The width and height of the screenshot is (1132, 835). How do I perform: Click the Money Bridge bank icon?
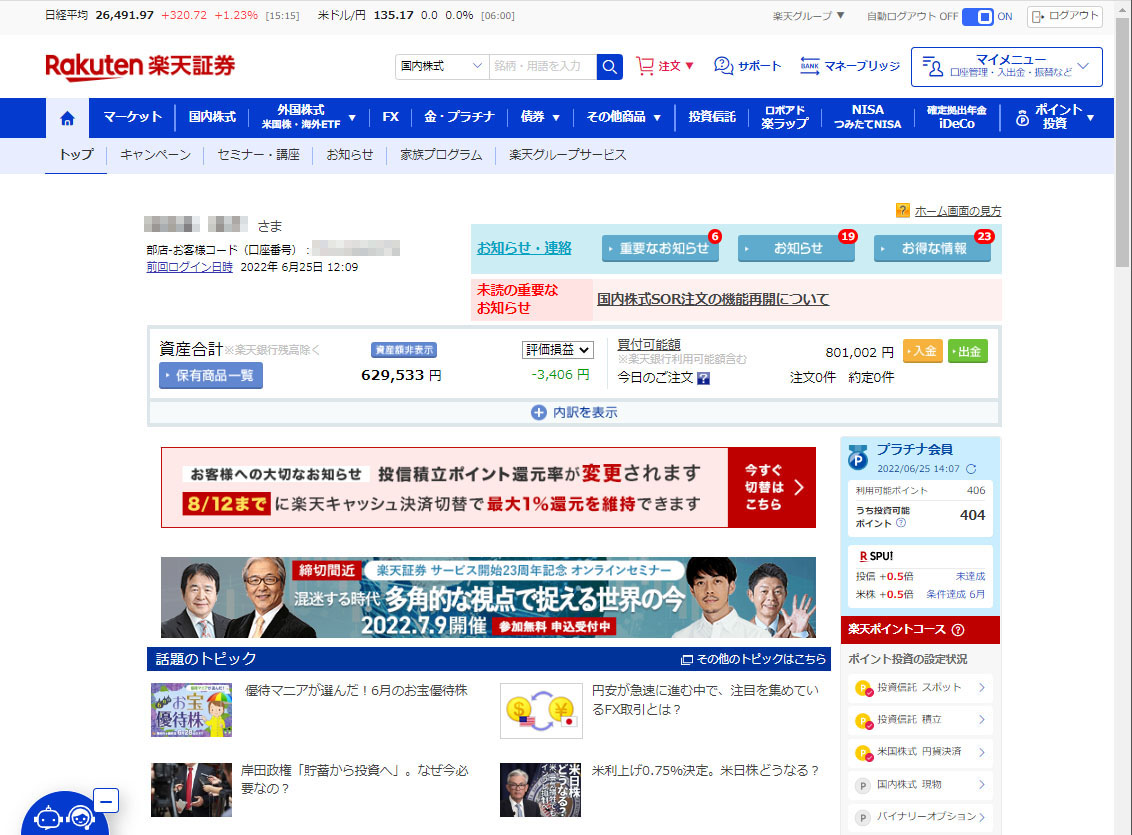pos(810,66)
